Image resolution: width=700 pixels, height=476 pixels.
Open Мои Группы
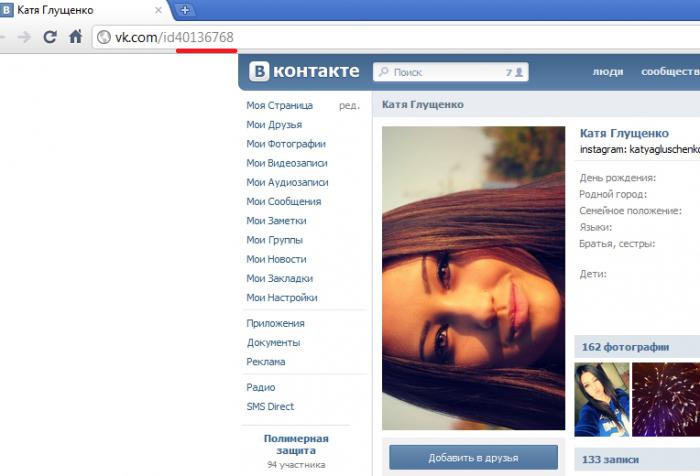(x=275, y=240)
